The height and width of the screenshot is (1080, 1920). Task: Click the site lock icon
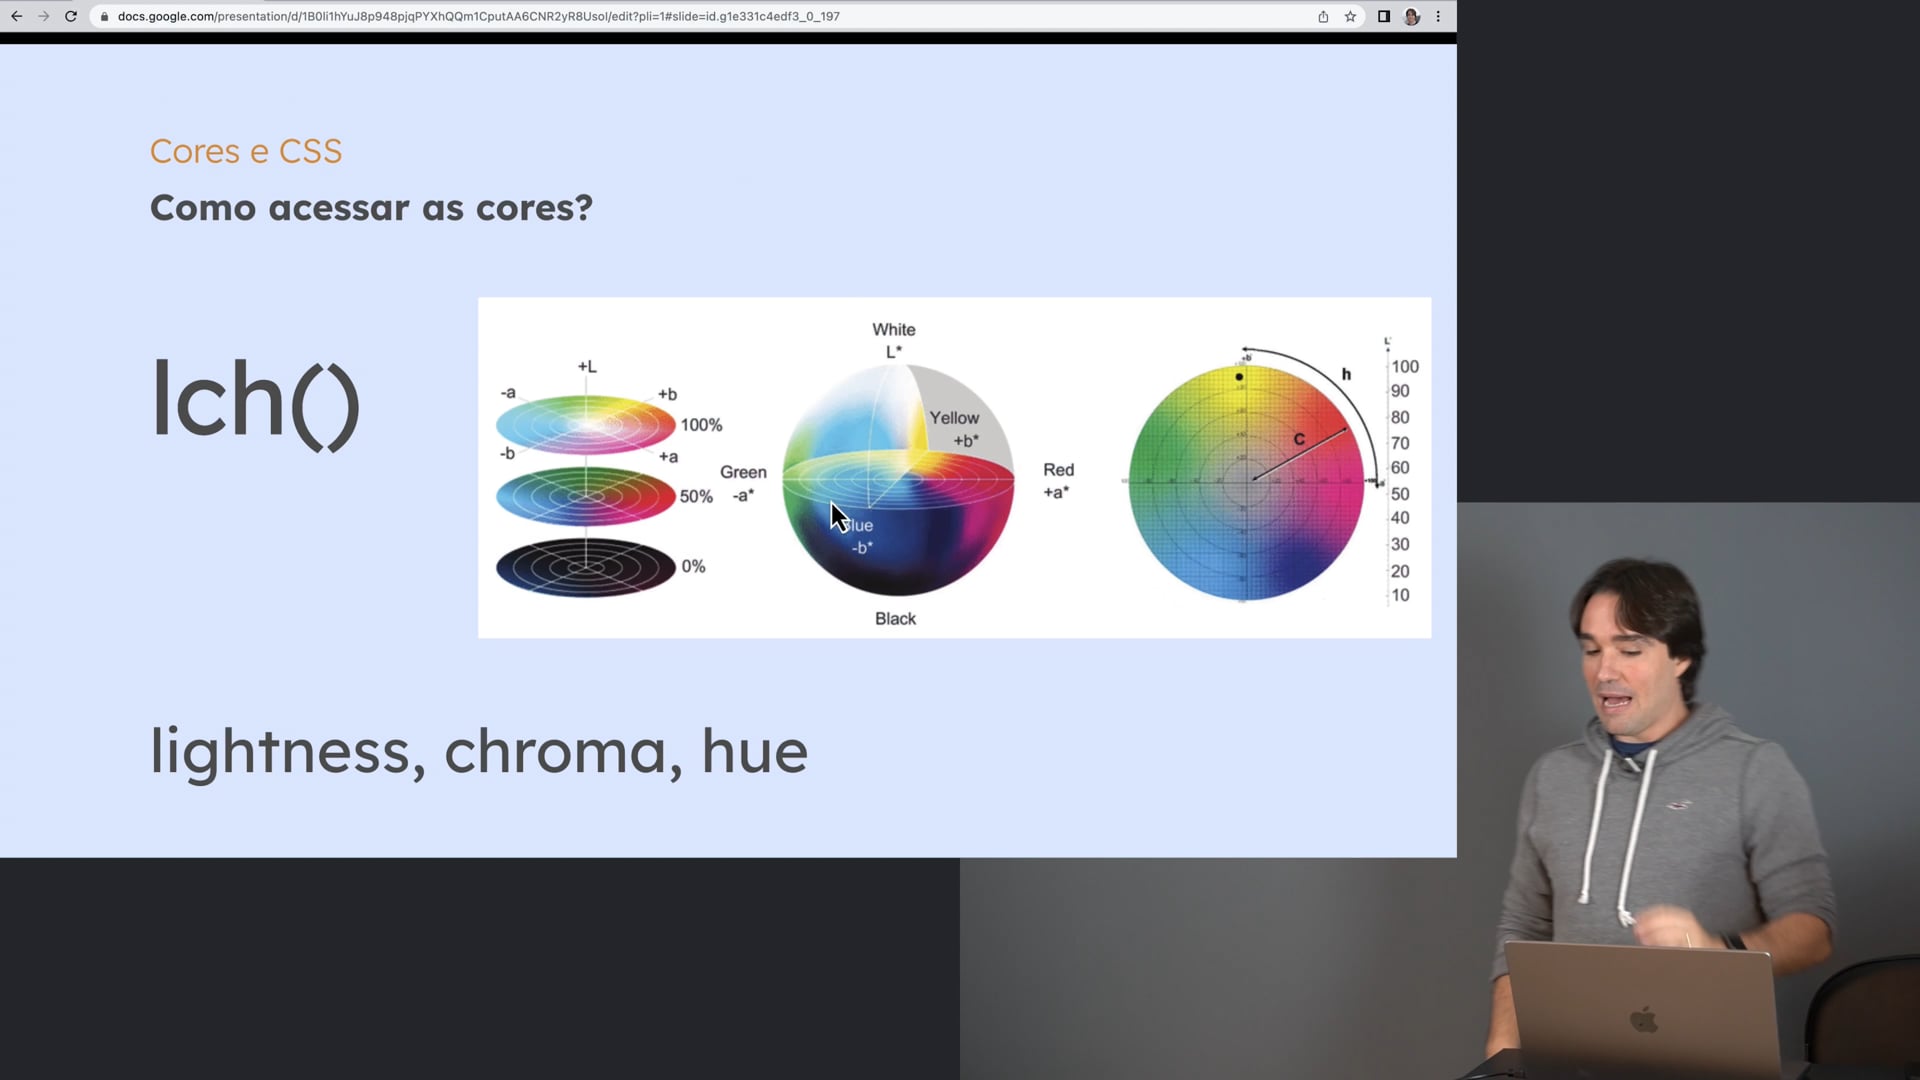pos(104,17)
